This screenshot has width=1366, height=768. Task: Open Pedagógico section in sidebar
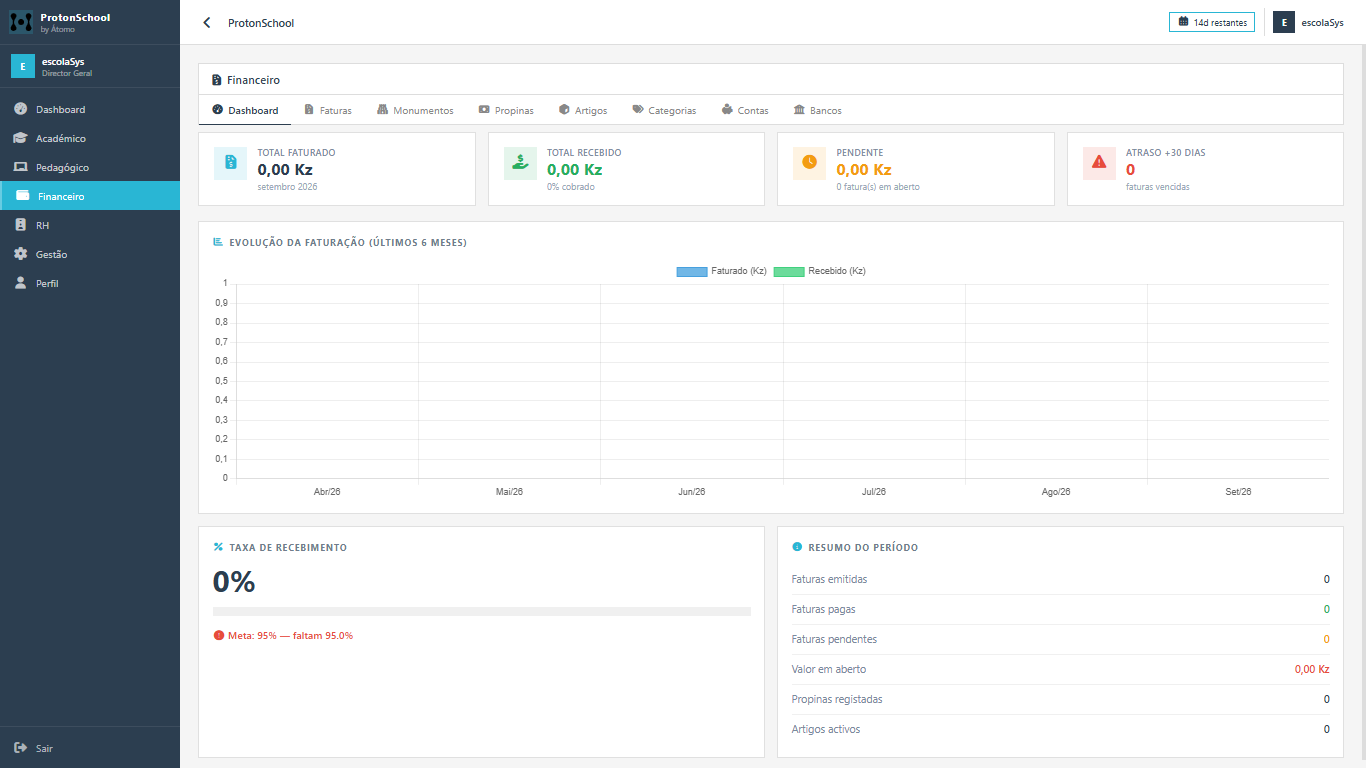[90, 167]
